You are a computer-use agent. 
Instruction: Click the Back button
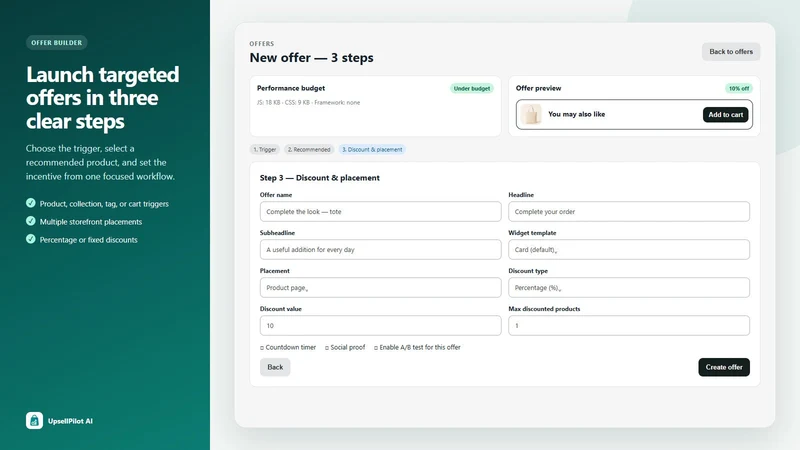click(275, 367)
